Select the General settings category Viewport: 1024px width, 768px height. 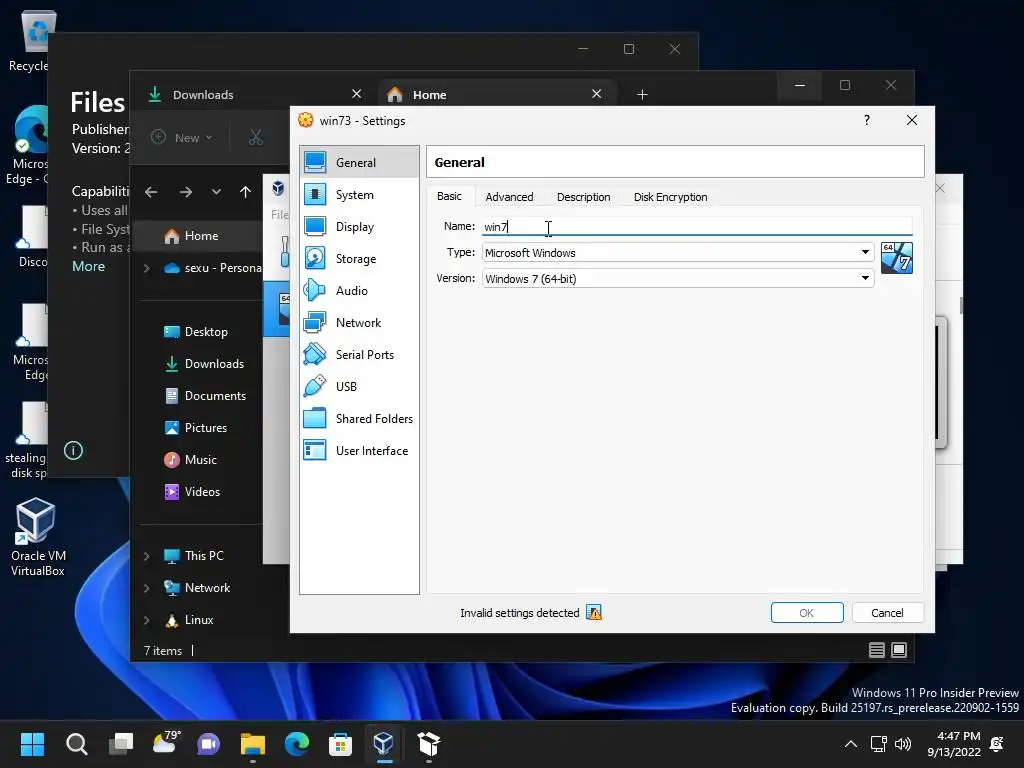359,163
